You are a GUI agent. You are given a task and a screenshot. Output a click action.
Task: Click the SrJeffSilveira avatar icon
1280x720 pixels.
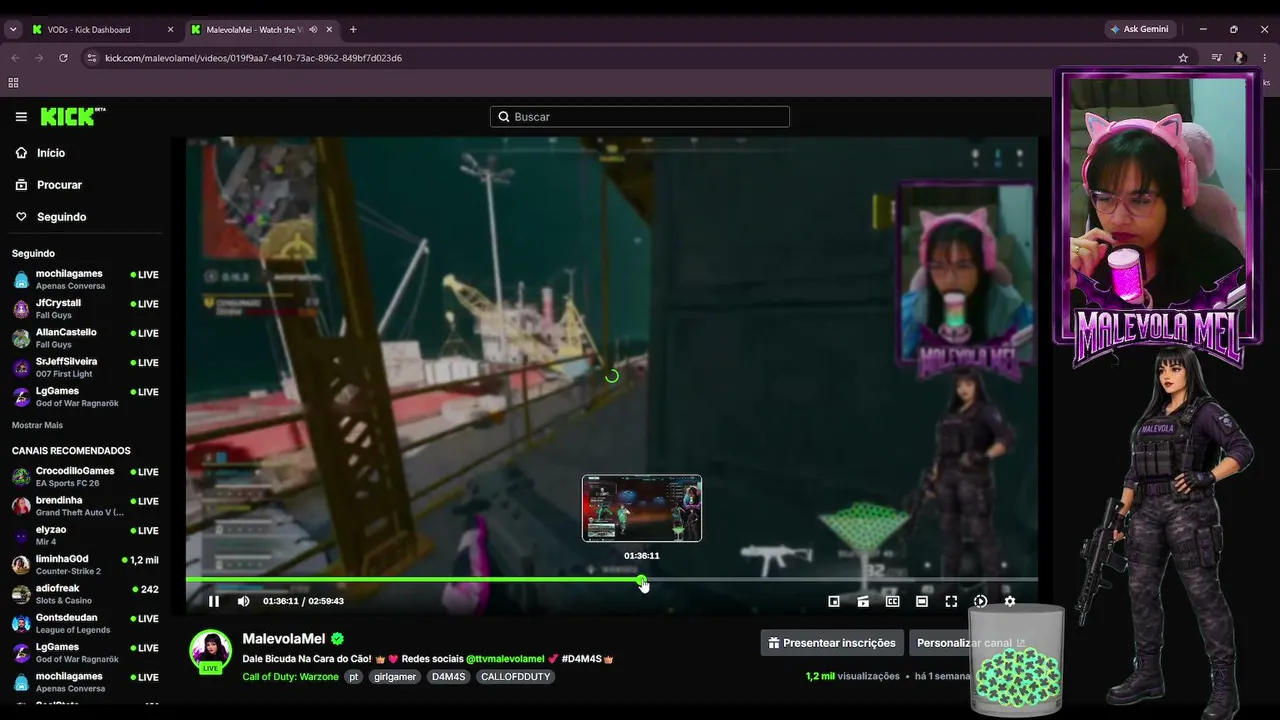click(x=21, y=368)
